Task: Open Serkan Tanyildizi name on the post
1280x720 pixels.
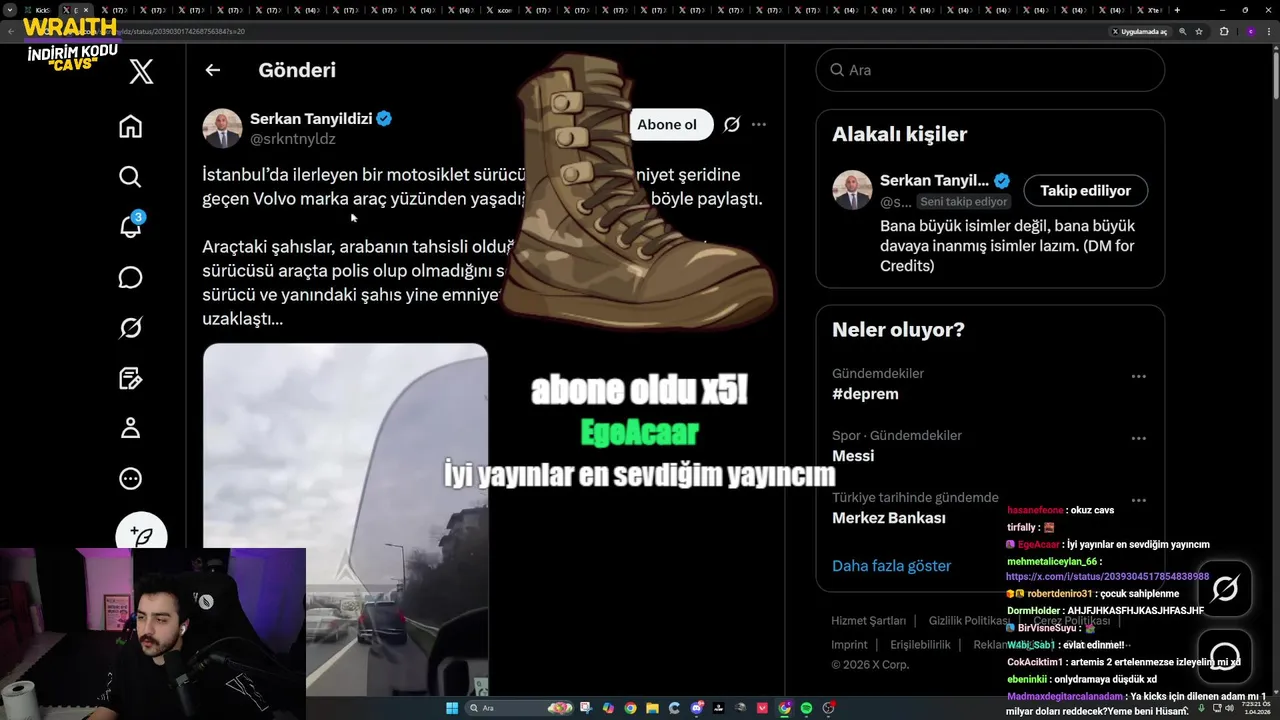Action: point(311,118)
